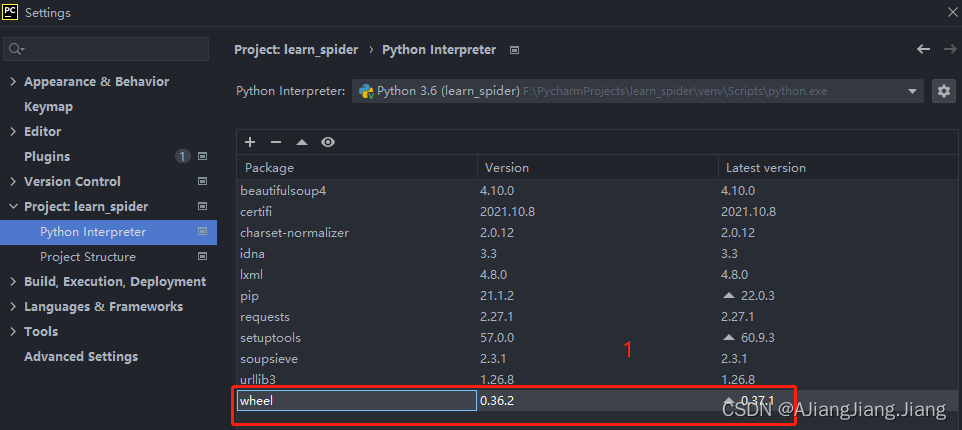Click the project-level icon beside Version Control
This screenshot has width=962, height=430.
coord(202,182)
